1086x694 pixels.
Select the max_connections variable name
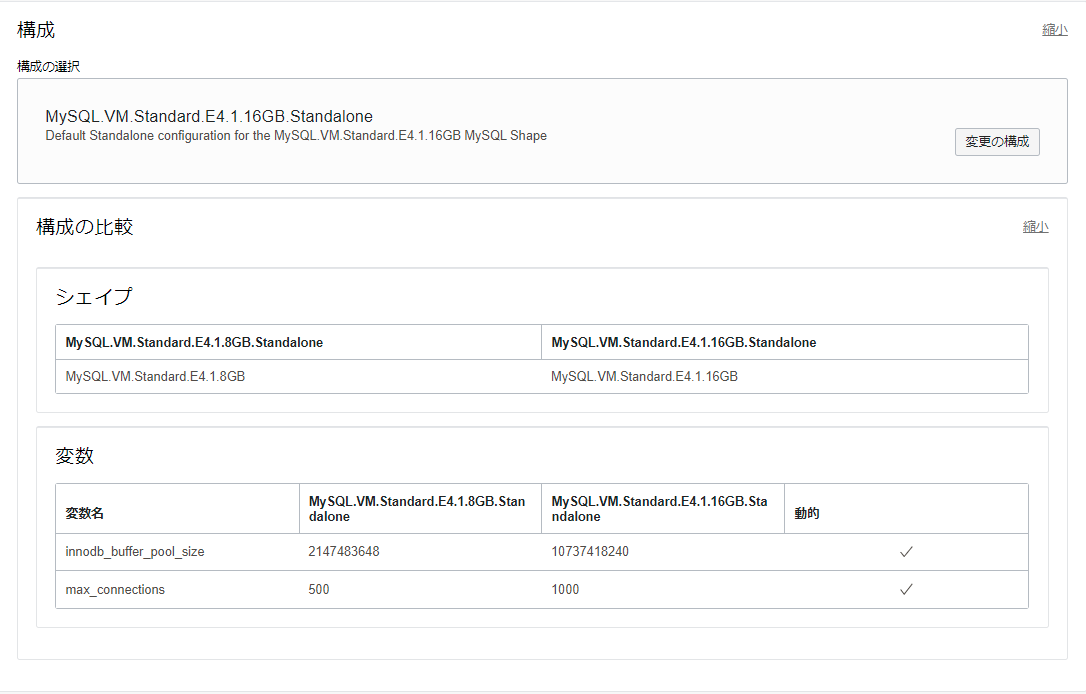point(115,589)
